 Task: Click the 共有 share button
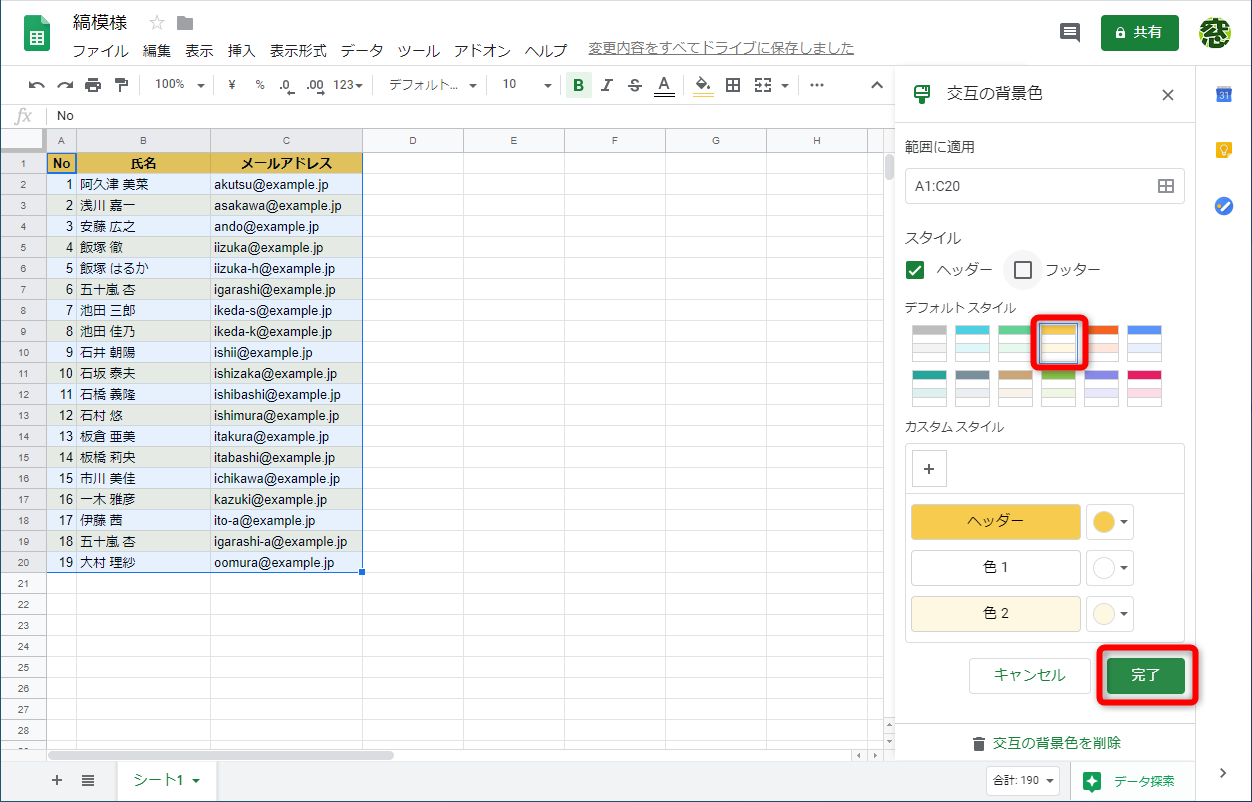tap(1139, 33)
